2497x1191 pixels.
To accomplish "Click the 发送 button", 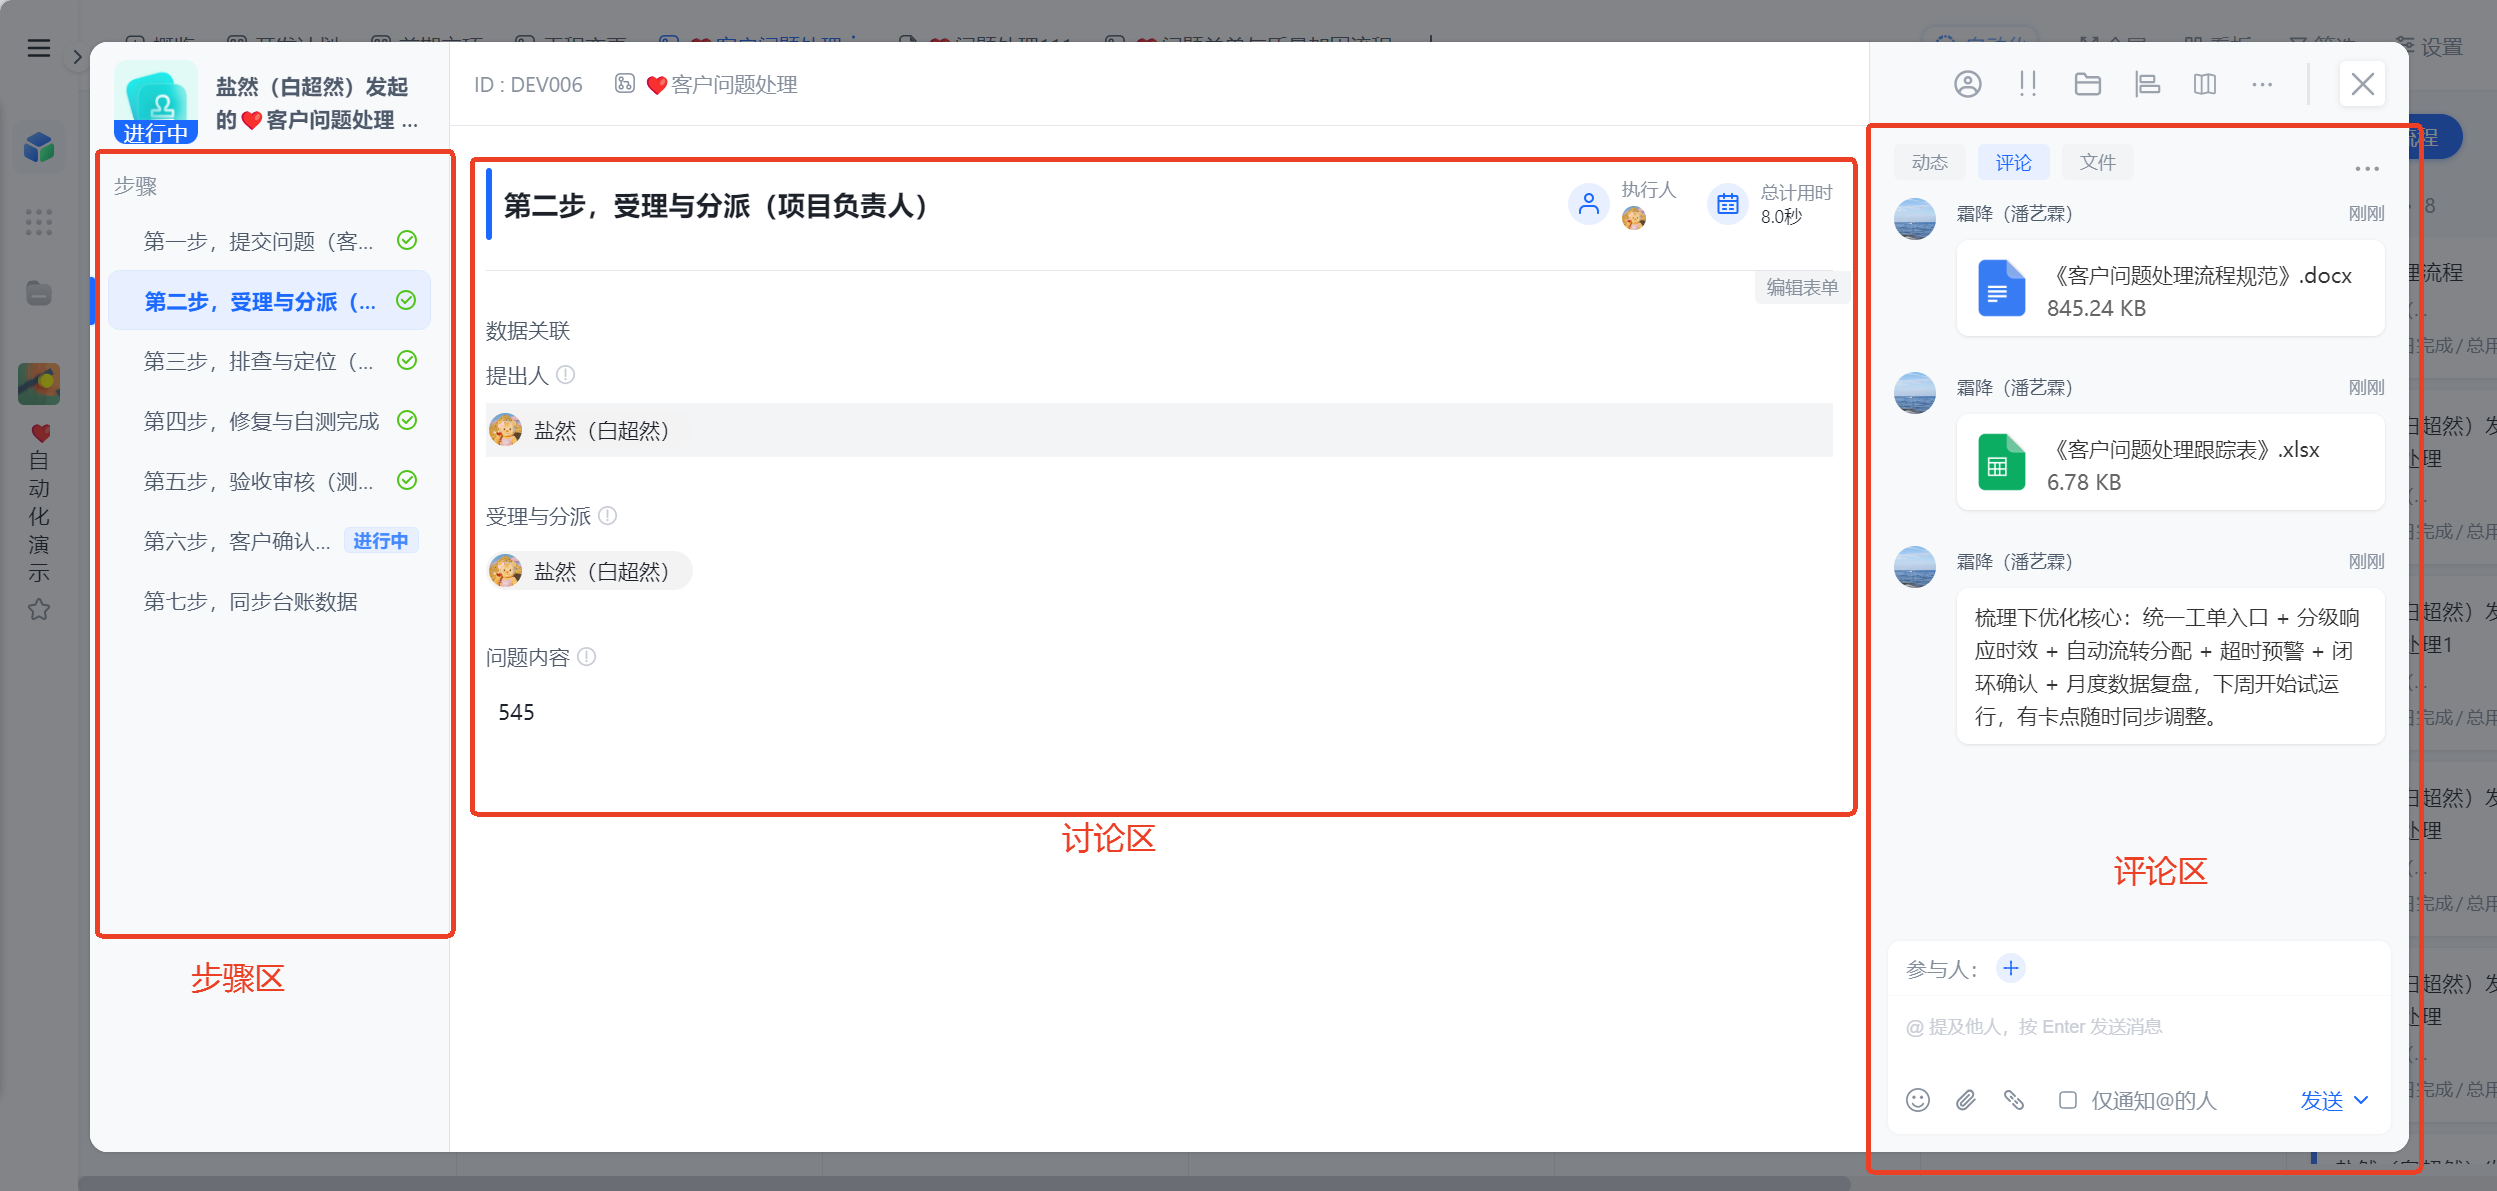I will [x=2321, y=1100].
